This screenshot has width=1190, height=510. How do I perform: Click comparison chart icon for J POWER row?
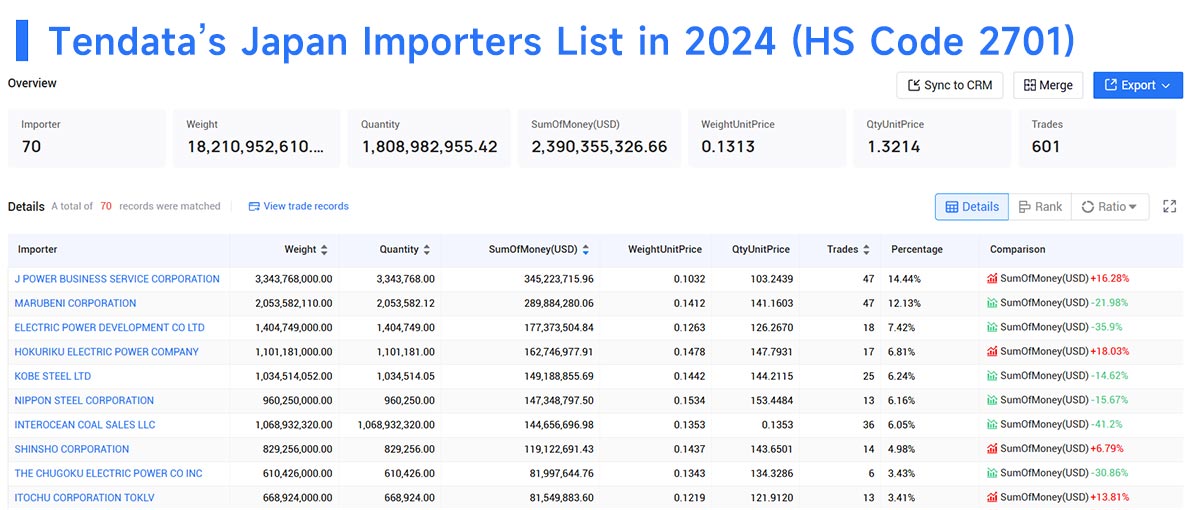[x=992, y=279]
